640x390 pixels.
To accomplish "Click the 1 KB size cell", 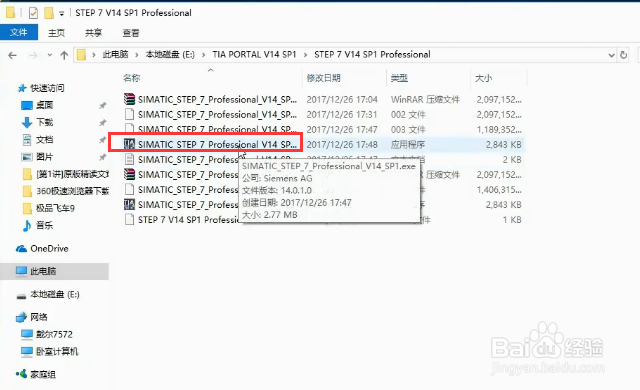I will (512, 220).
